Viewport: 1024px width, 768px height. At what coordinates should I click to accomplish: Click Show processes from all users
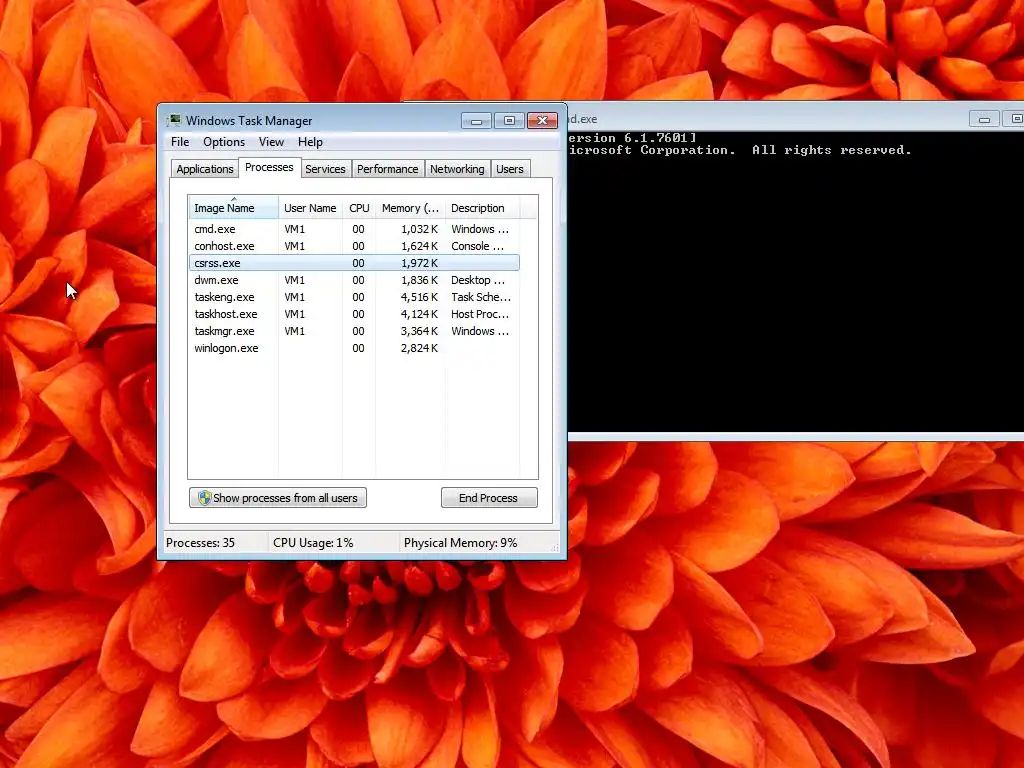click(278, 498)
